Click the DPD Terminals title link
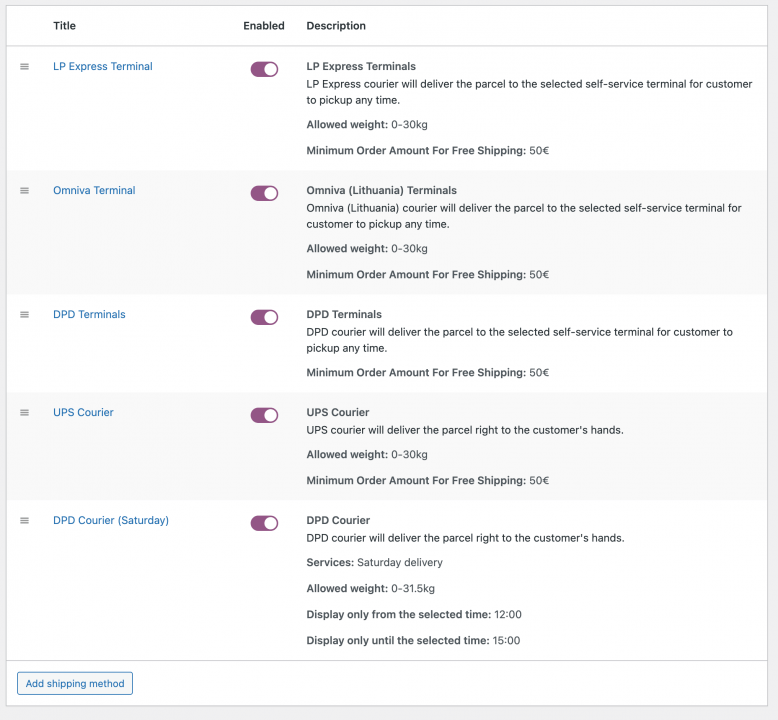This screenshot has width=778, height=720. 89,315
